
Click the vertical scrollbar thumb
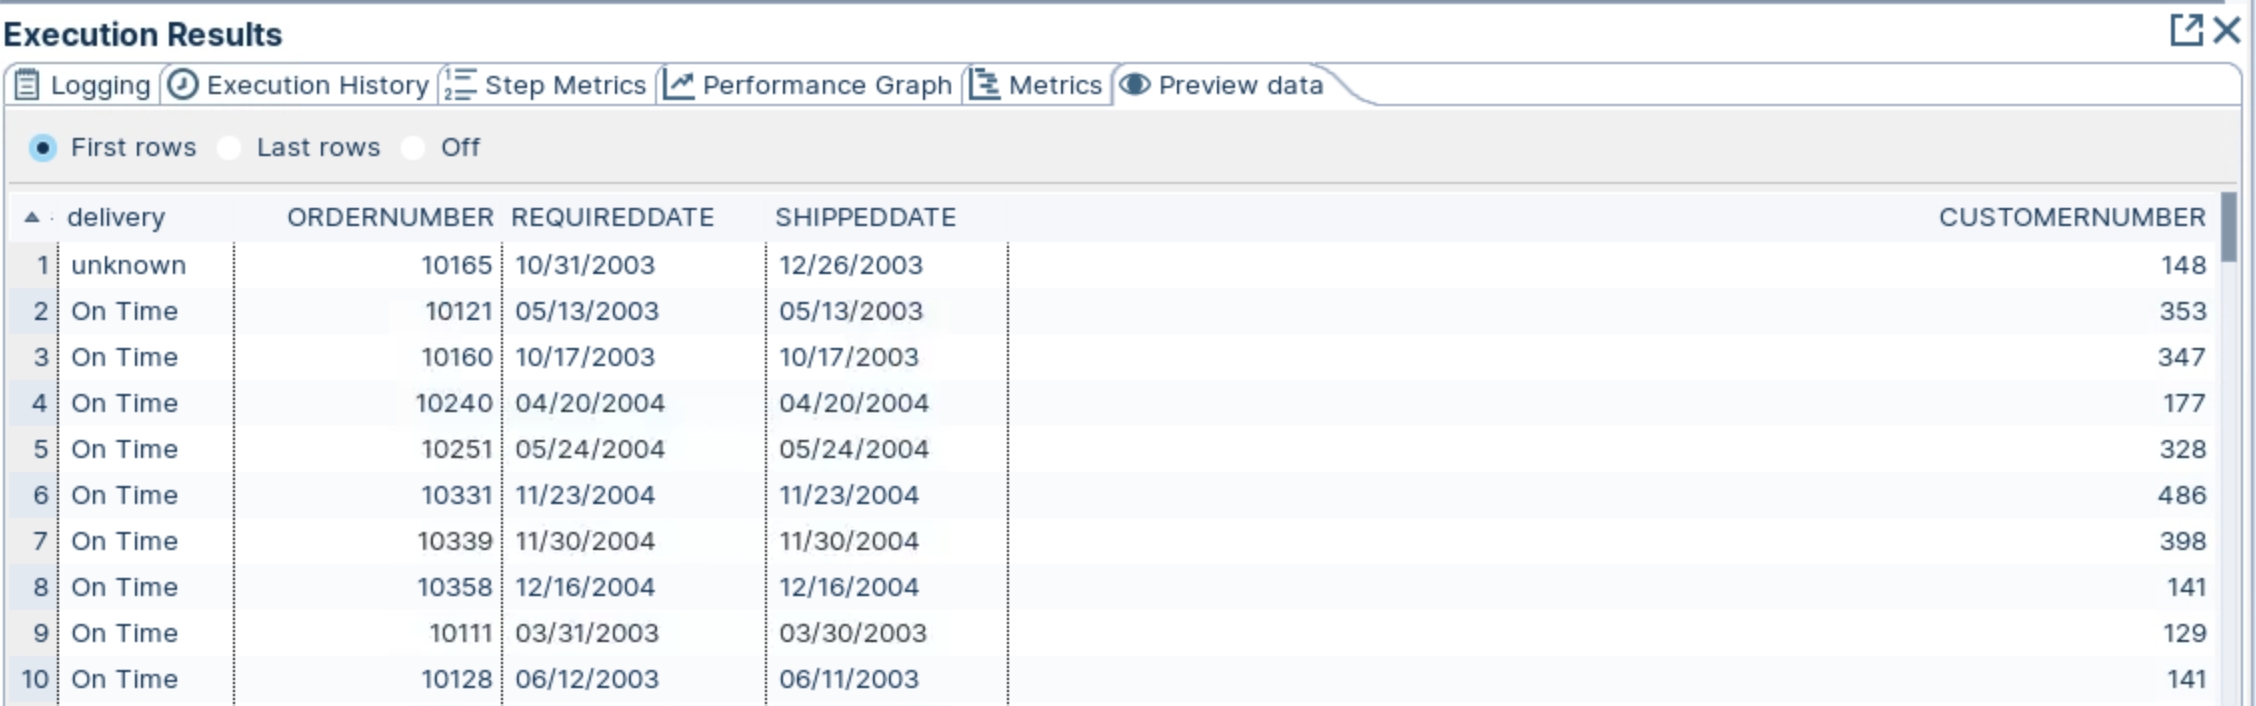pos(2229,228)
